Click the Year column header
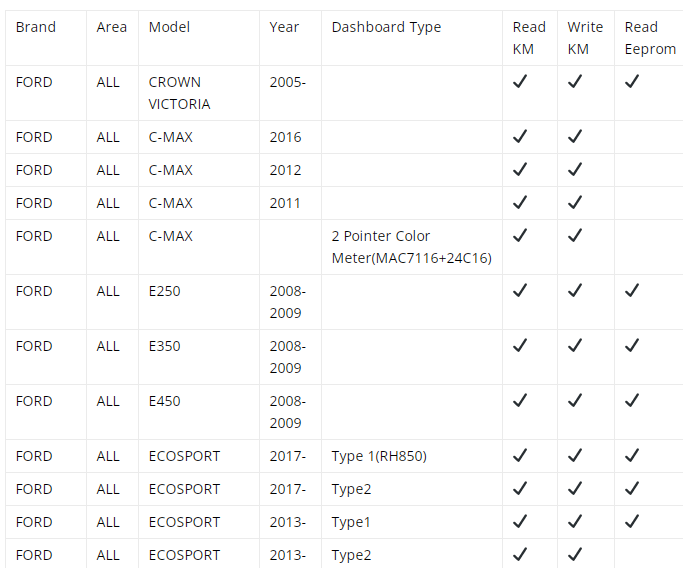Screen dimensions: 684x568 [284, 27]
